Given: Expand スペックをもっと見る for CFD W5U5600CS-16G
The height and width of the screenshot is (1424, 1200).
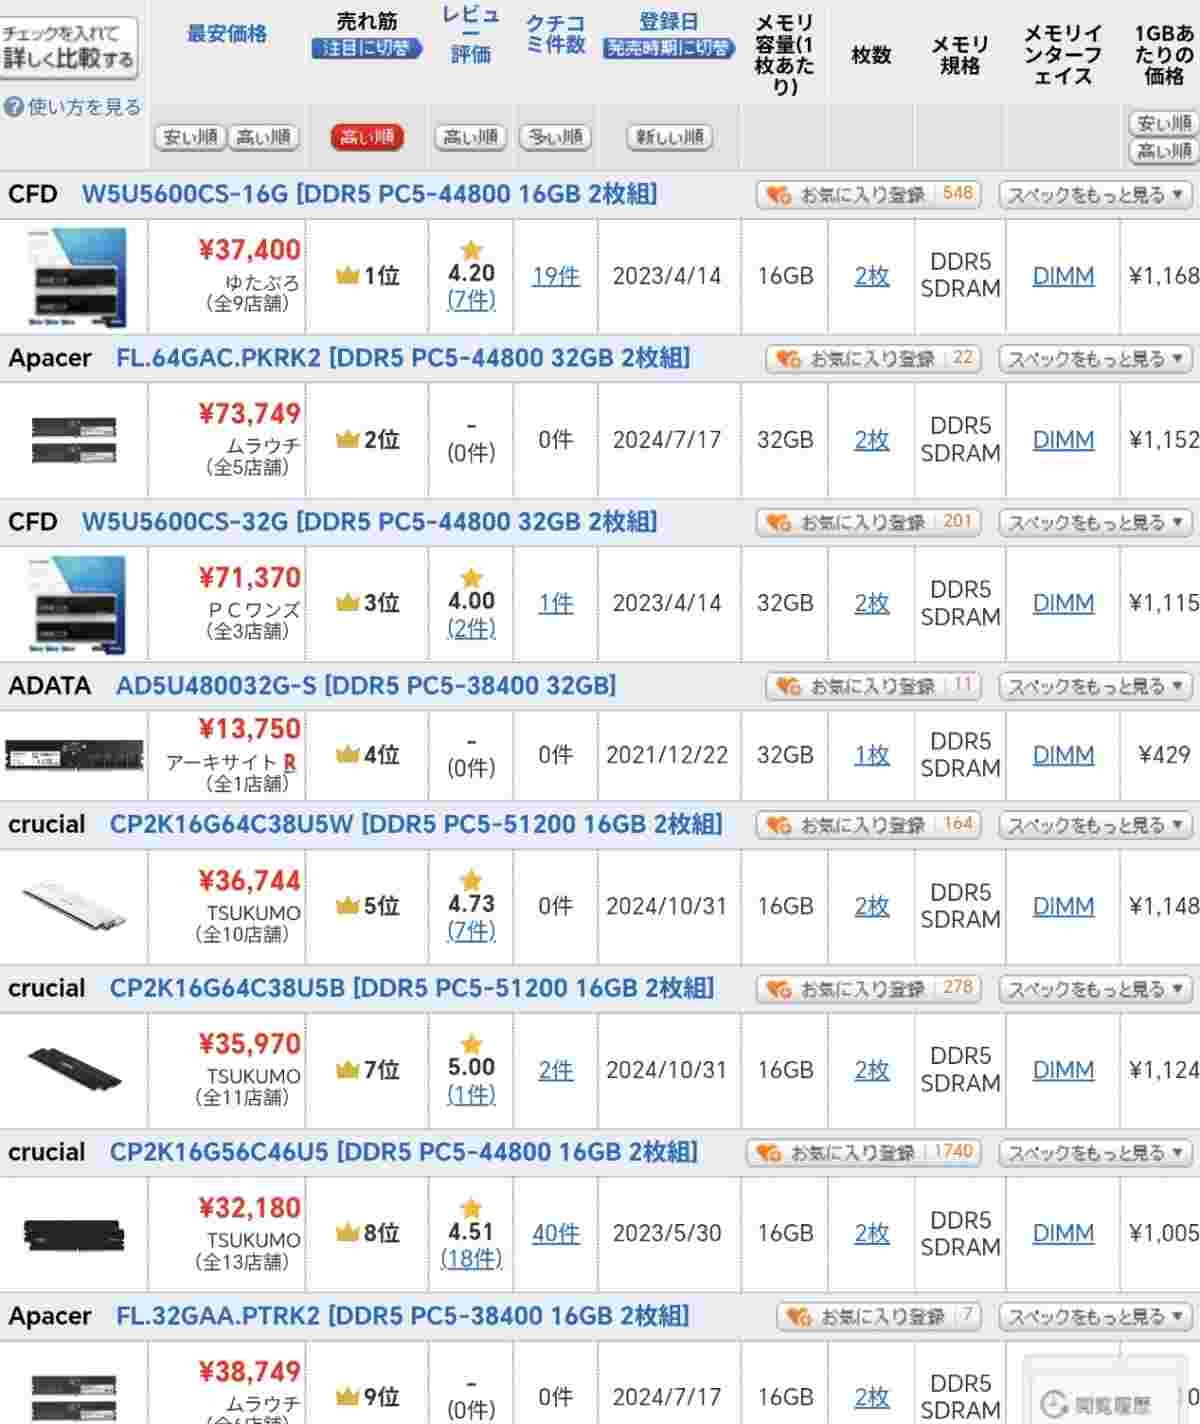Looking at the screenshot, I should point(1095,194).
